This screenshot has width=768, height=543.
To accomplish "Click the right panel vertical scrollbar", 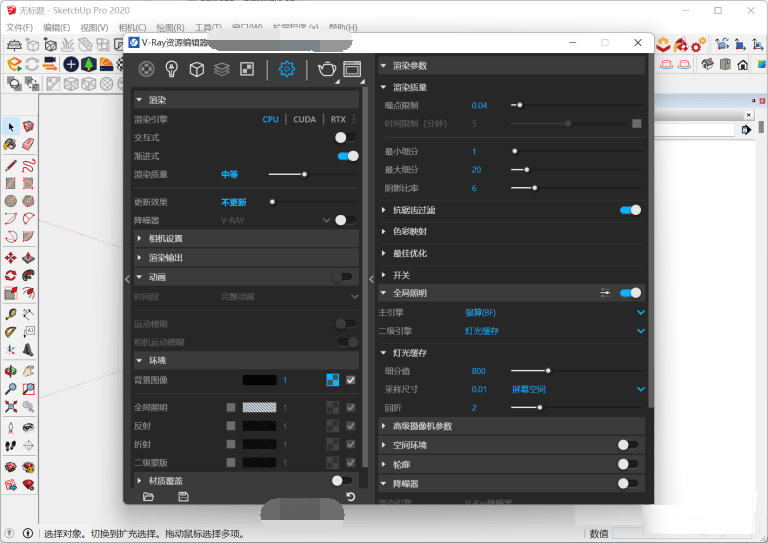I will coord(650,230).
